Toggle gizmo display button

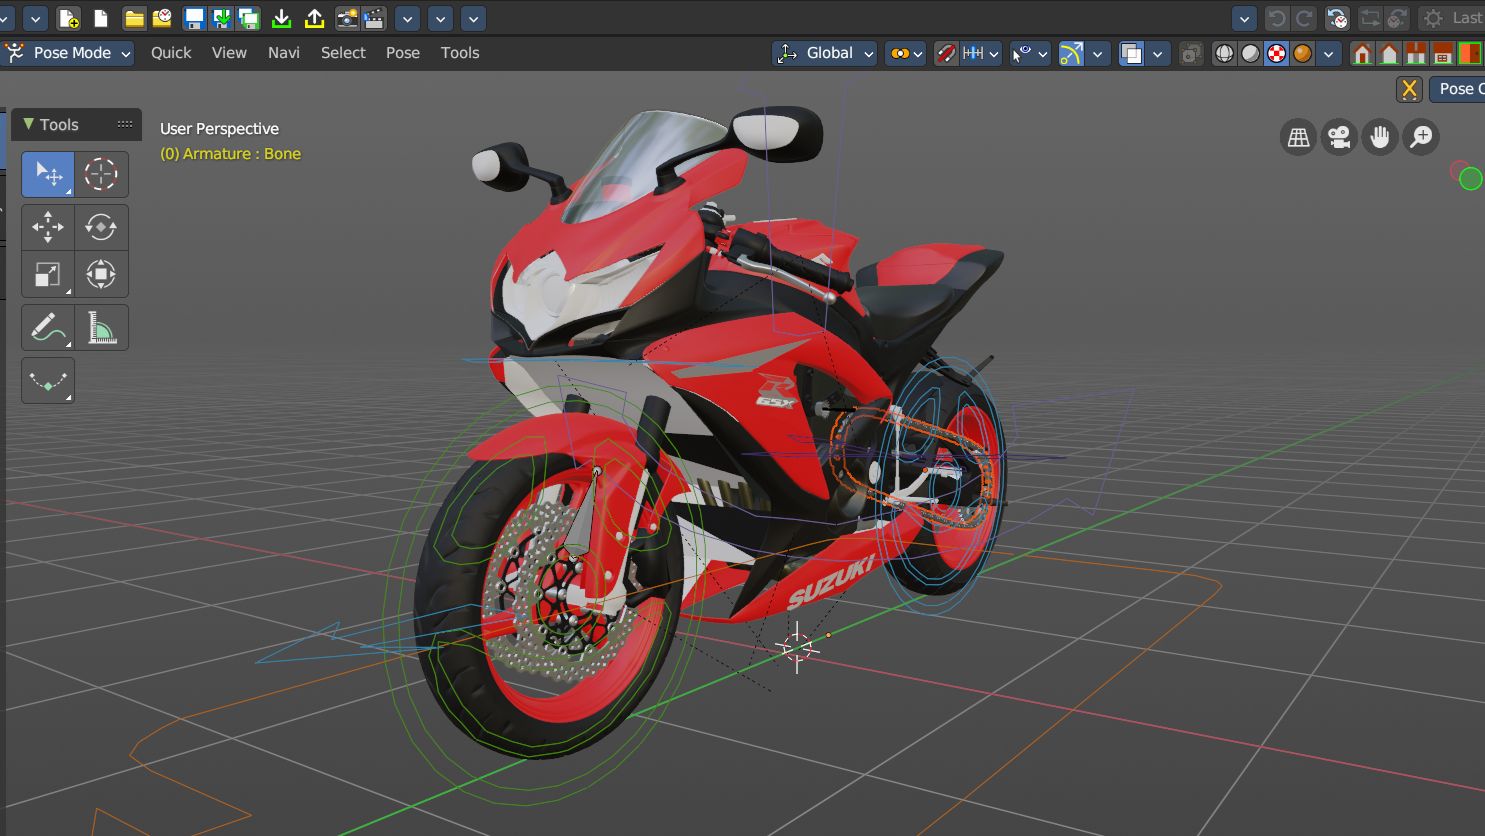[1071, 53]
